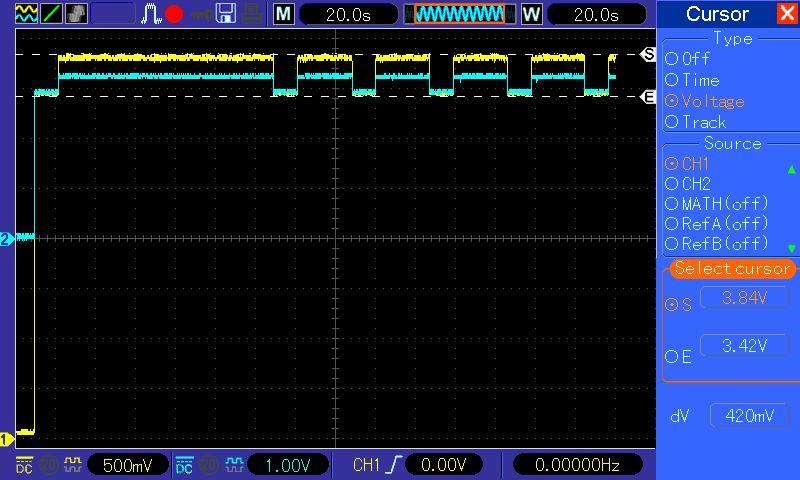Click the dimmed key lock icon
Image resolution: width=800 pixels, height=480 pixels.
(x=202, y=15)
